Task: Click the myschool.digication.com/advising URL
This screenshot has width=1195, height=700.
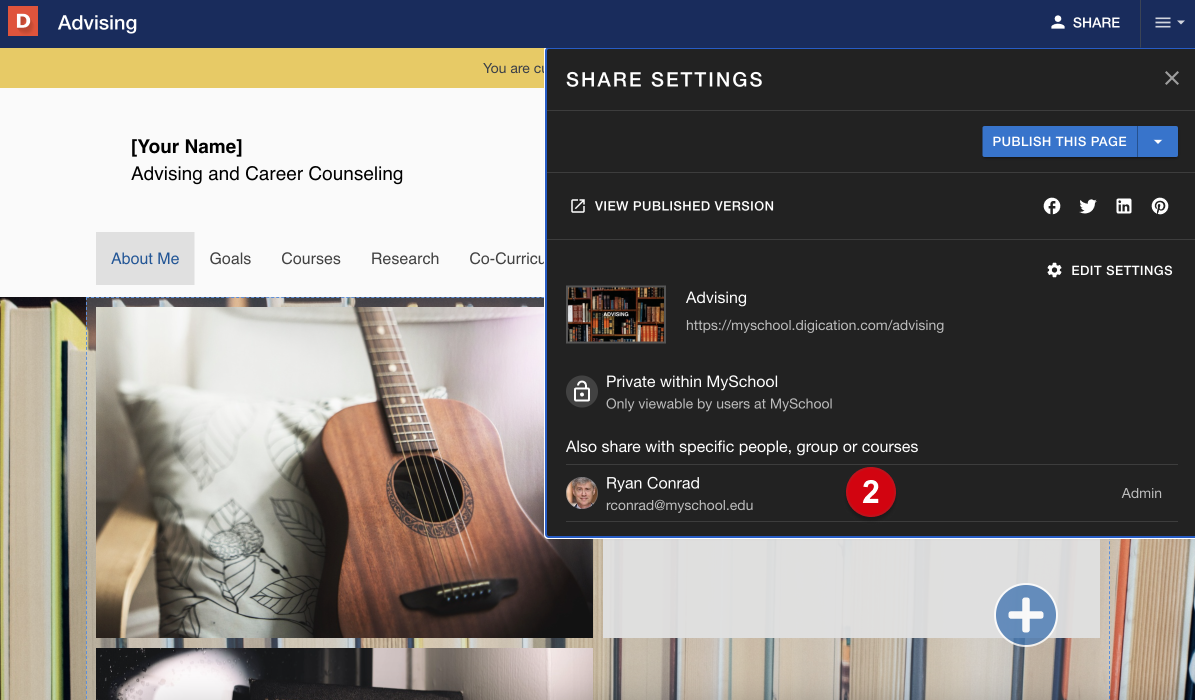Action: (x=815, y=326)
